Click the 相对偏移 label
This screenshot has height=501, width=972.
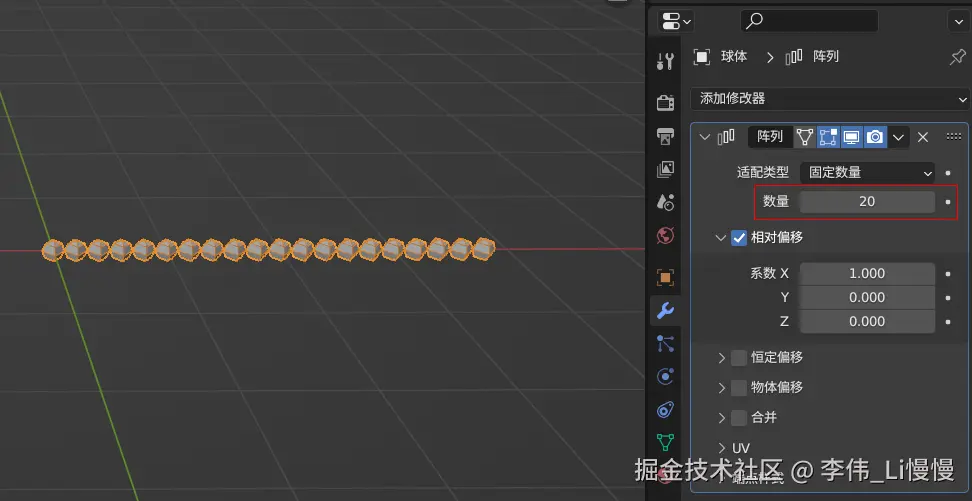click(777, 237)
